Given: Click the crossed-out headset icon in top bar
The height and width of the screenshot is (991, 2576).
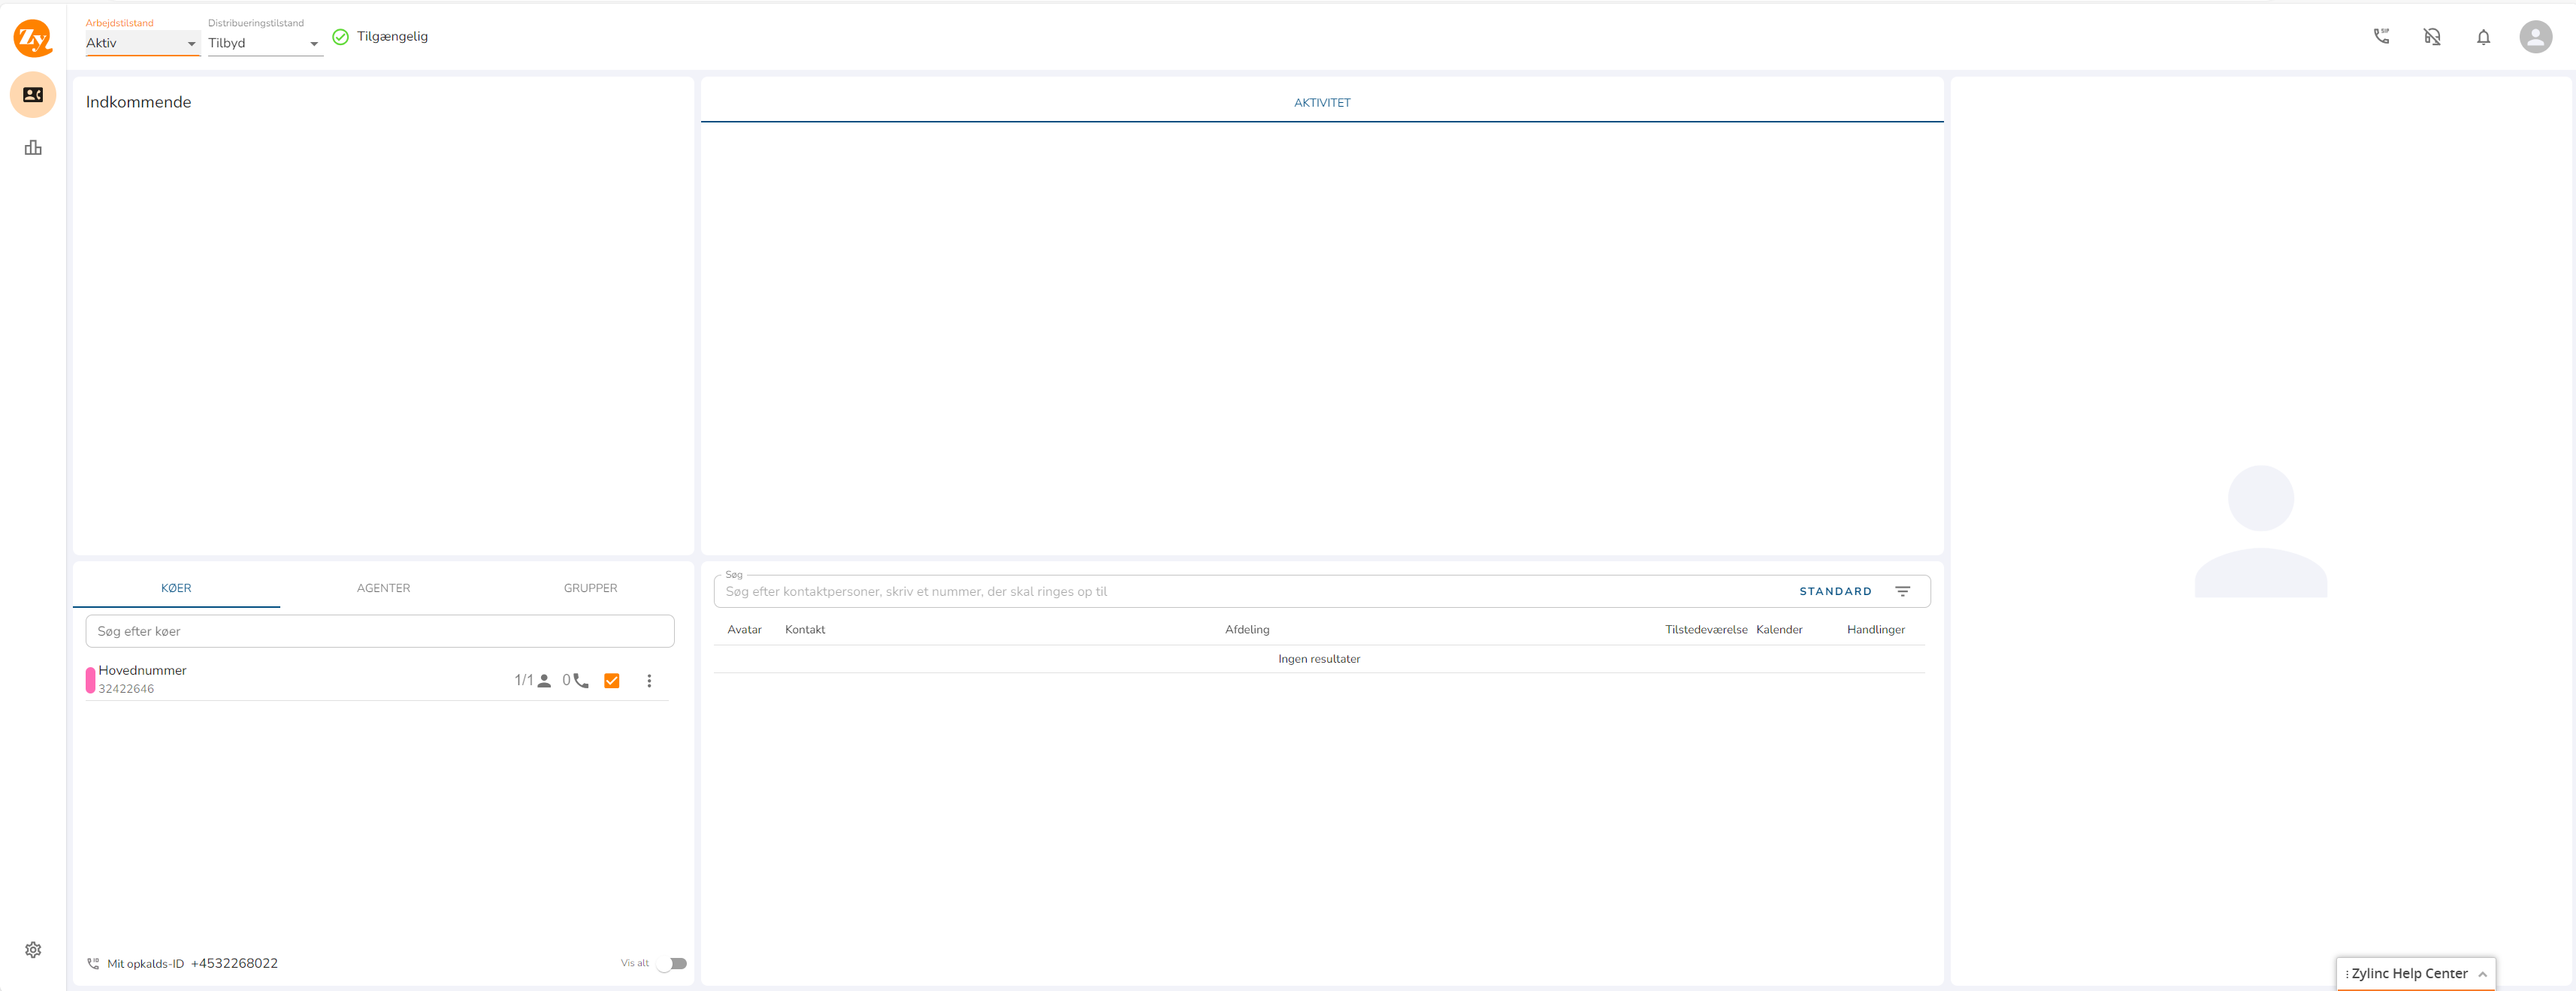Looking at the screenshot, I should point(2432,37).
